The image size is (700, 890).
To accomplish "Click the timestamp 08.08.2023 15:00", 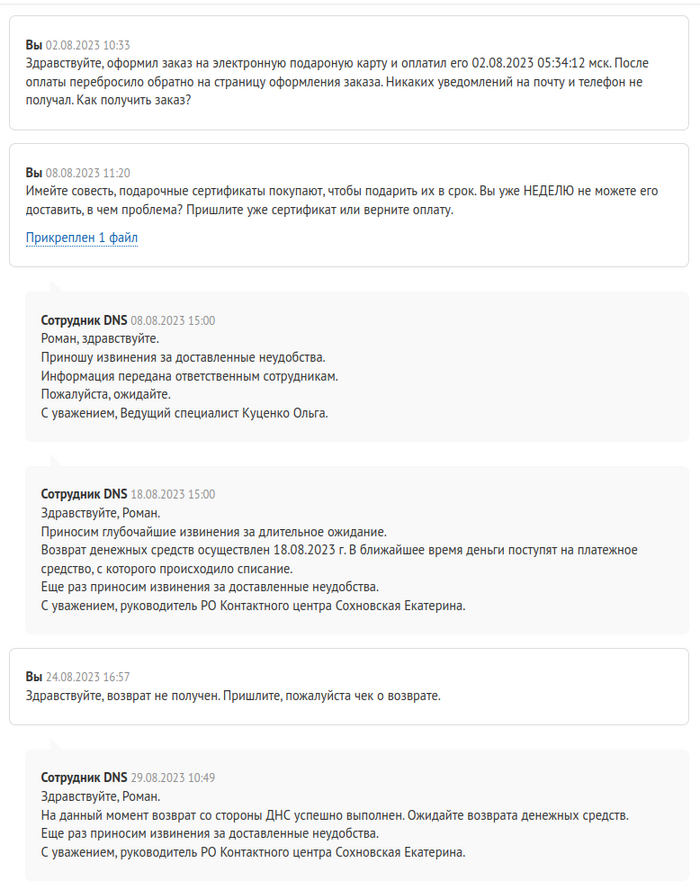I will (173, 321).
